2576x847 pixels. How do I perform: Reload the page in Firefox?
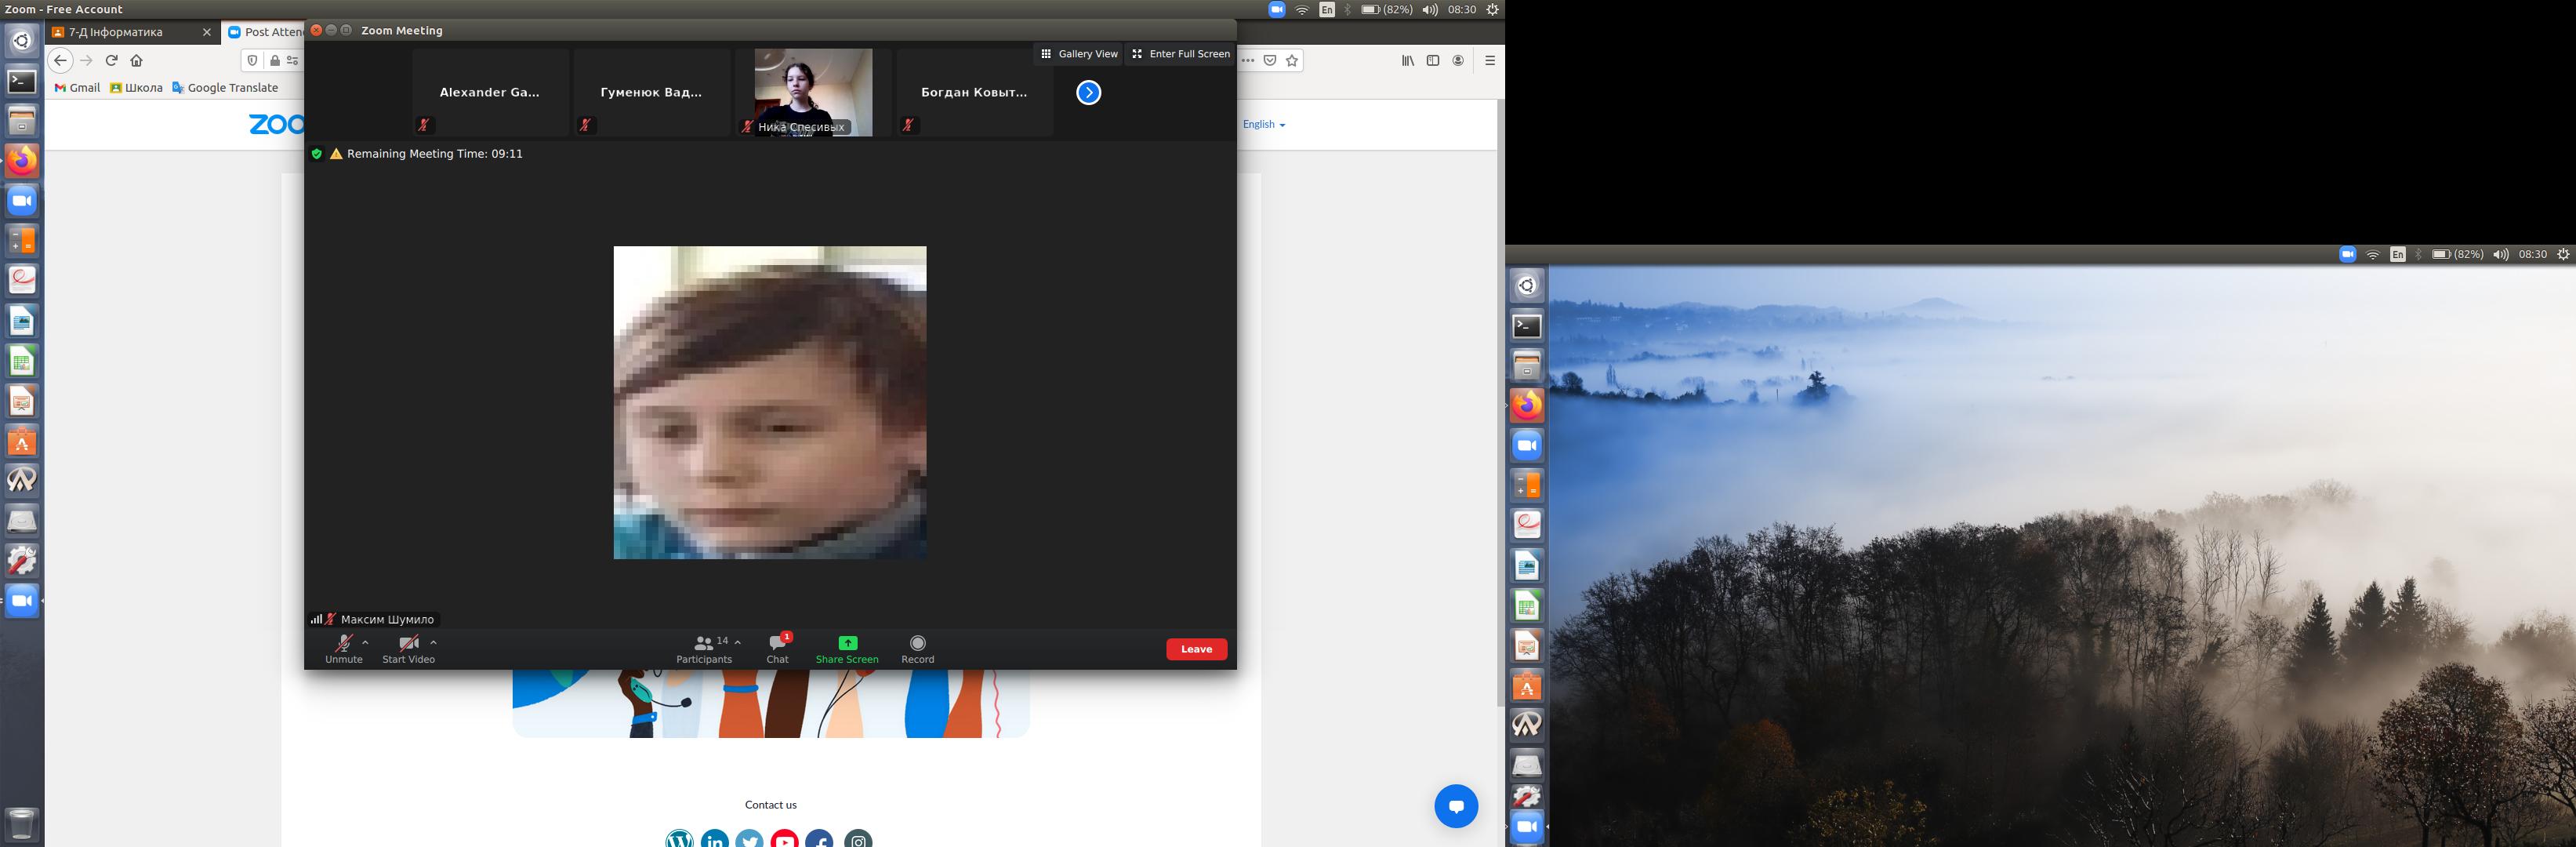point(112,61)
